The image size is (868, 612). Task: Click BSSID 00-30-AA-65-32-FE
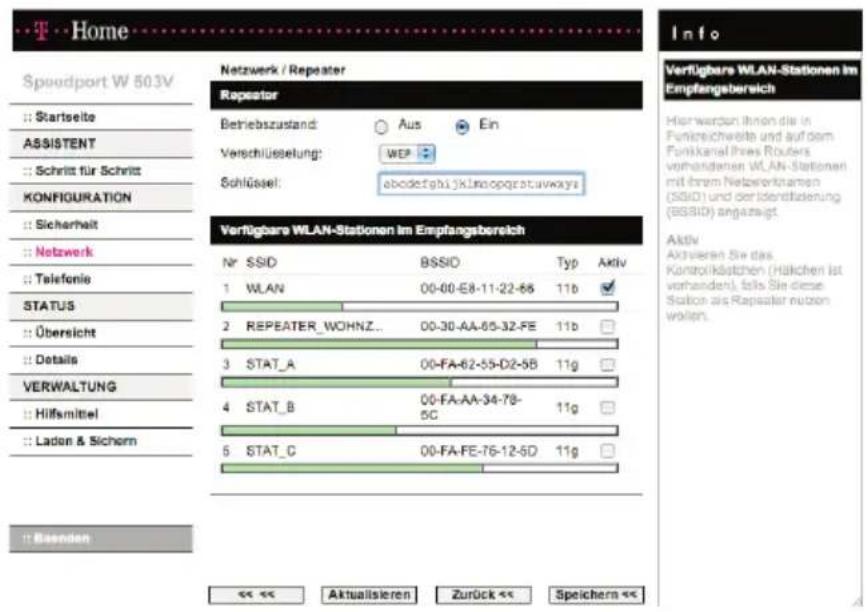(478, 326)
